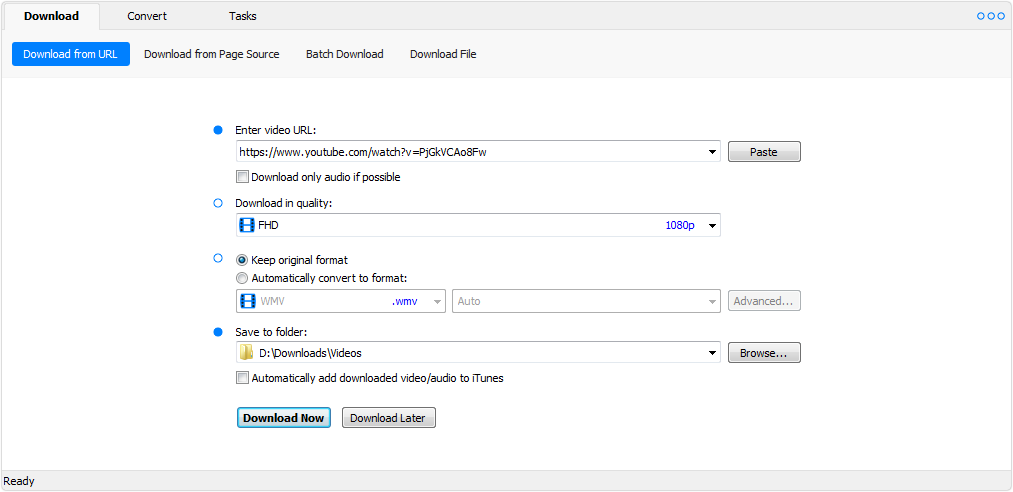Open the 1080p quality dropdown
Viewport: 1013px width, 492px height.
click(712, 226)
